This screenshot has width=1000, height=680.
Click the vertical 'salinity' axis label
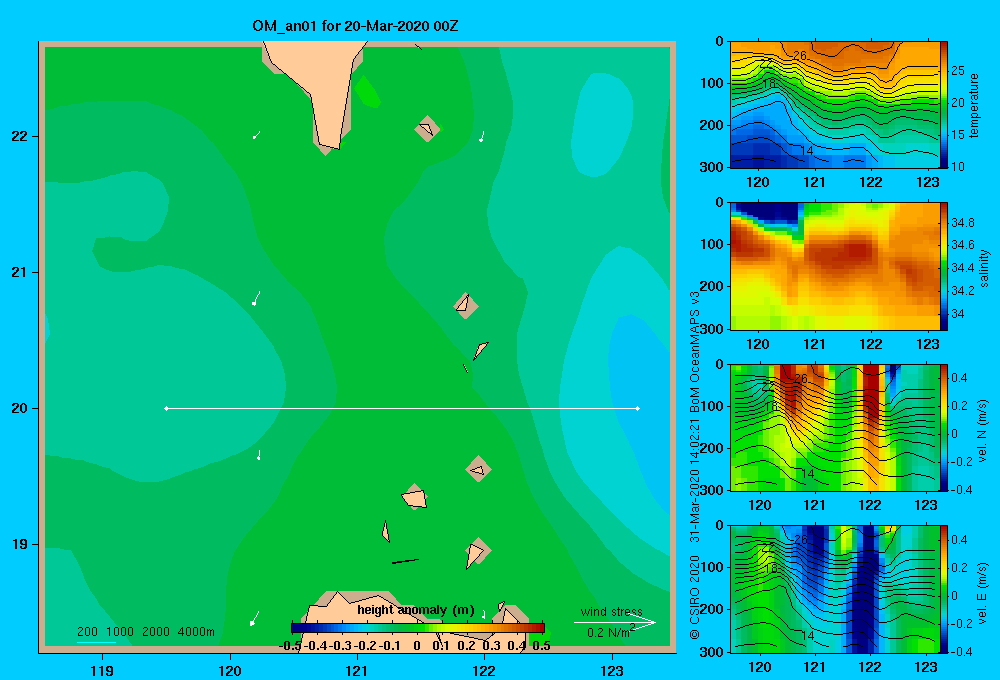[985, 268]
